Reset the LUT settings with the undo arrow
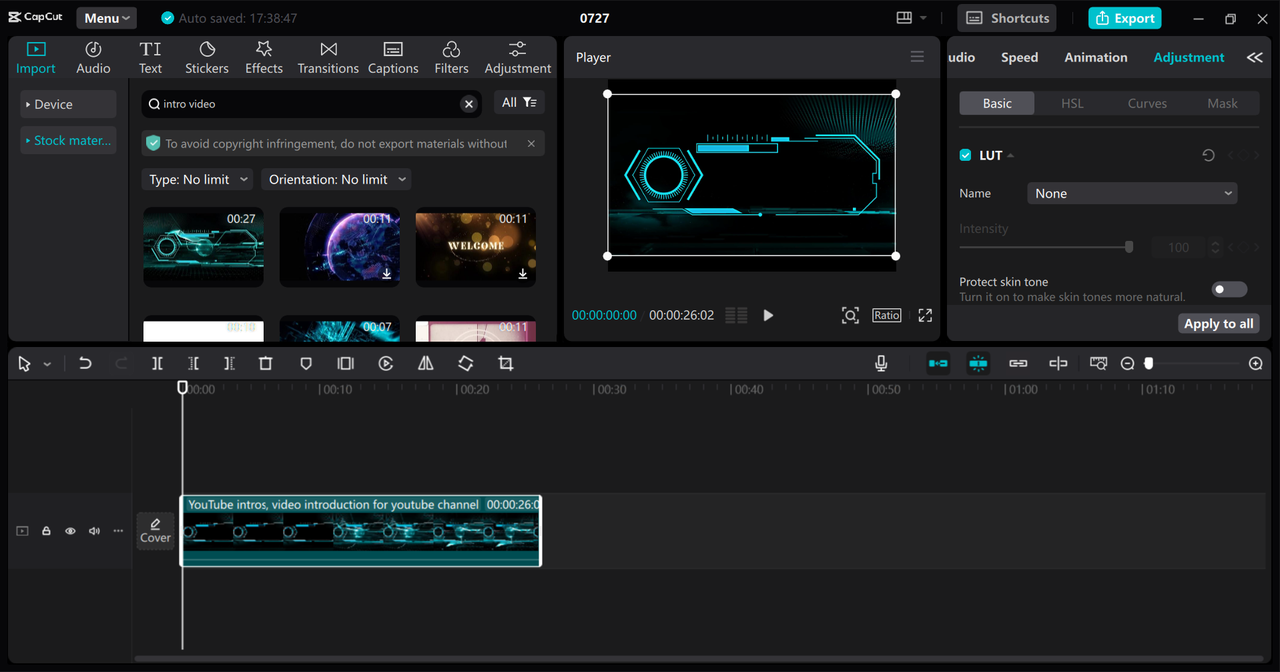The height and width of the screenshot is (672, 1280). point(1208,155)
